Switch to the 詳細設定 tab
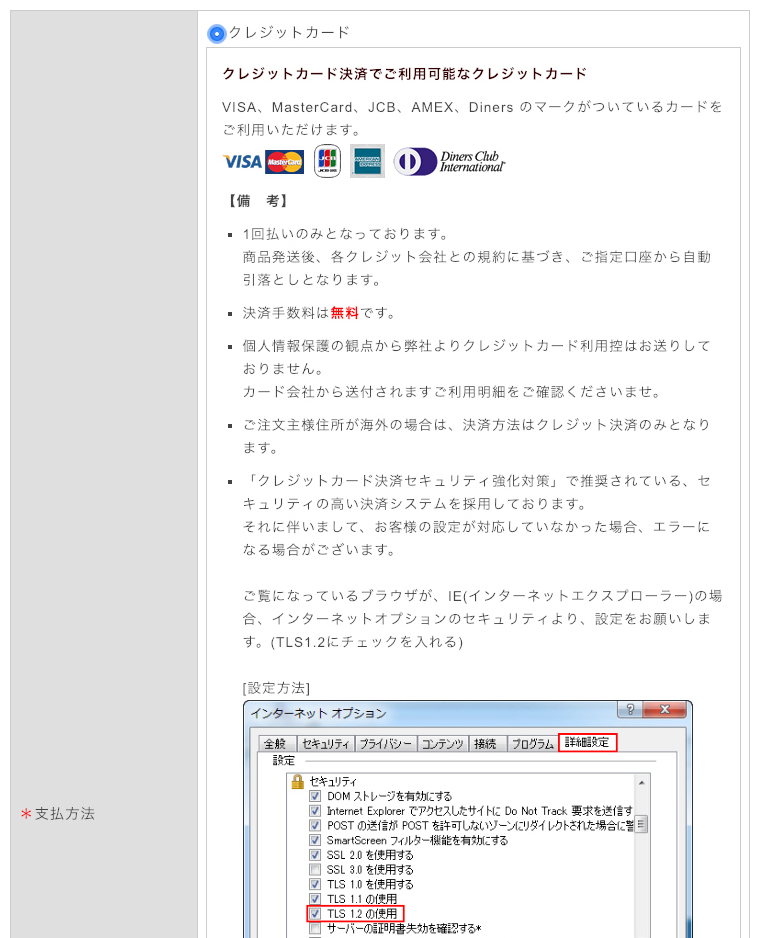 (587, 742)
